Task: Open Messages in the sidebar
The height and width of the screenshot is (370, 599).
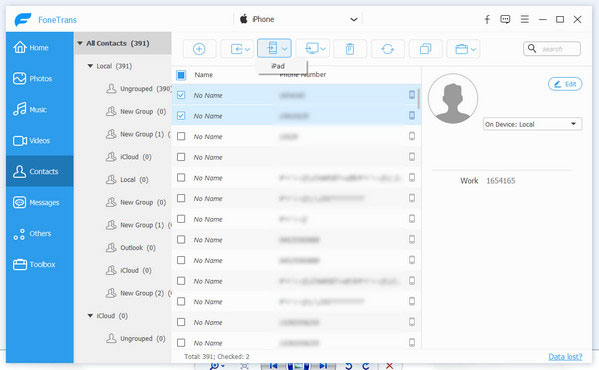Action: click(40, 202)
